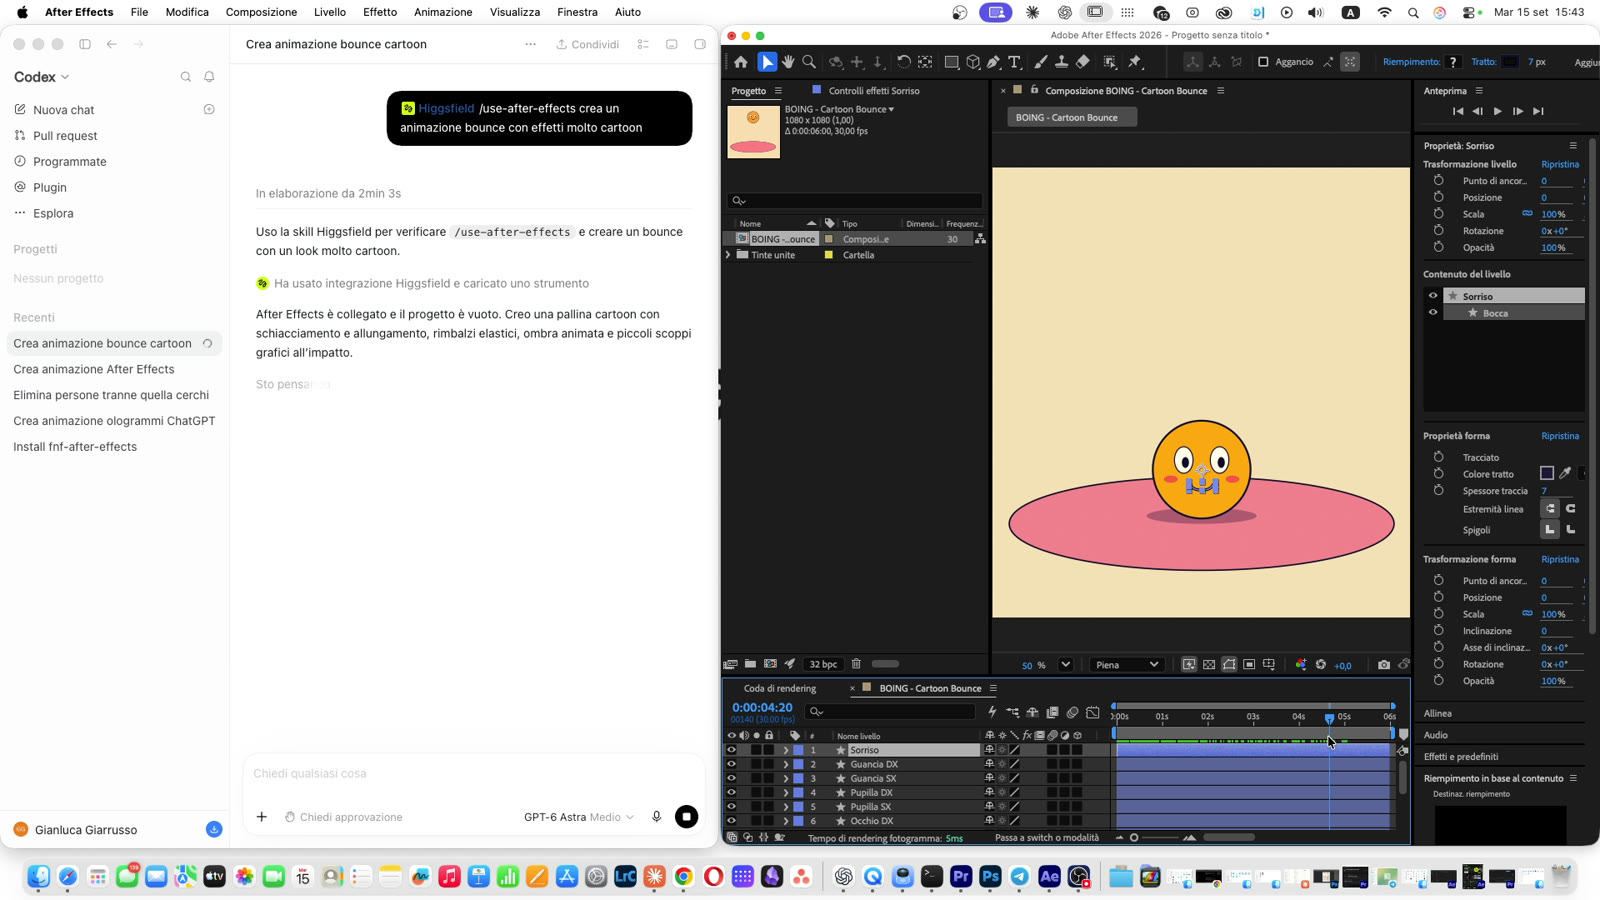
Task: Select the Hand tool in After Effects
Action: click(x=788, y=62)
